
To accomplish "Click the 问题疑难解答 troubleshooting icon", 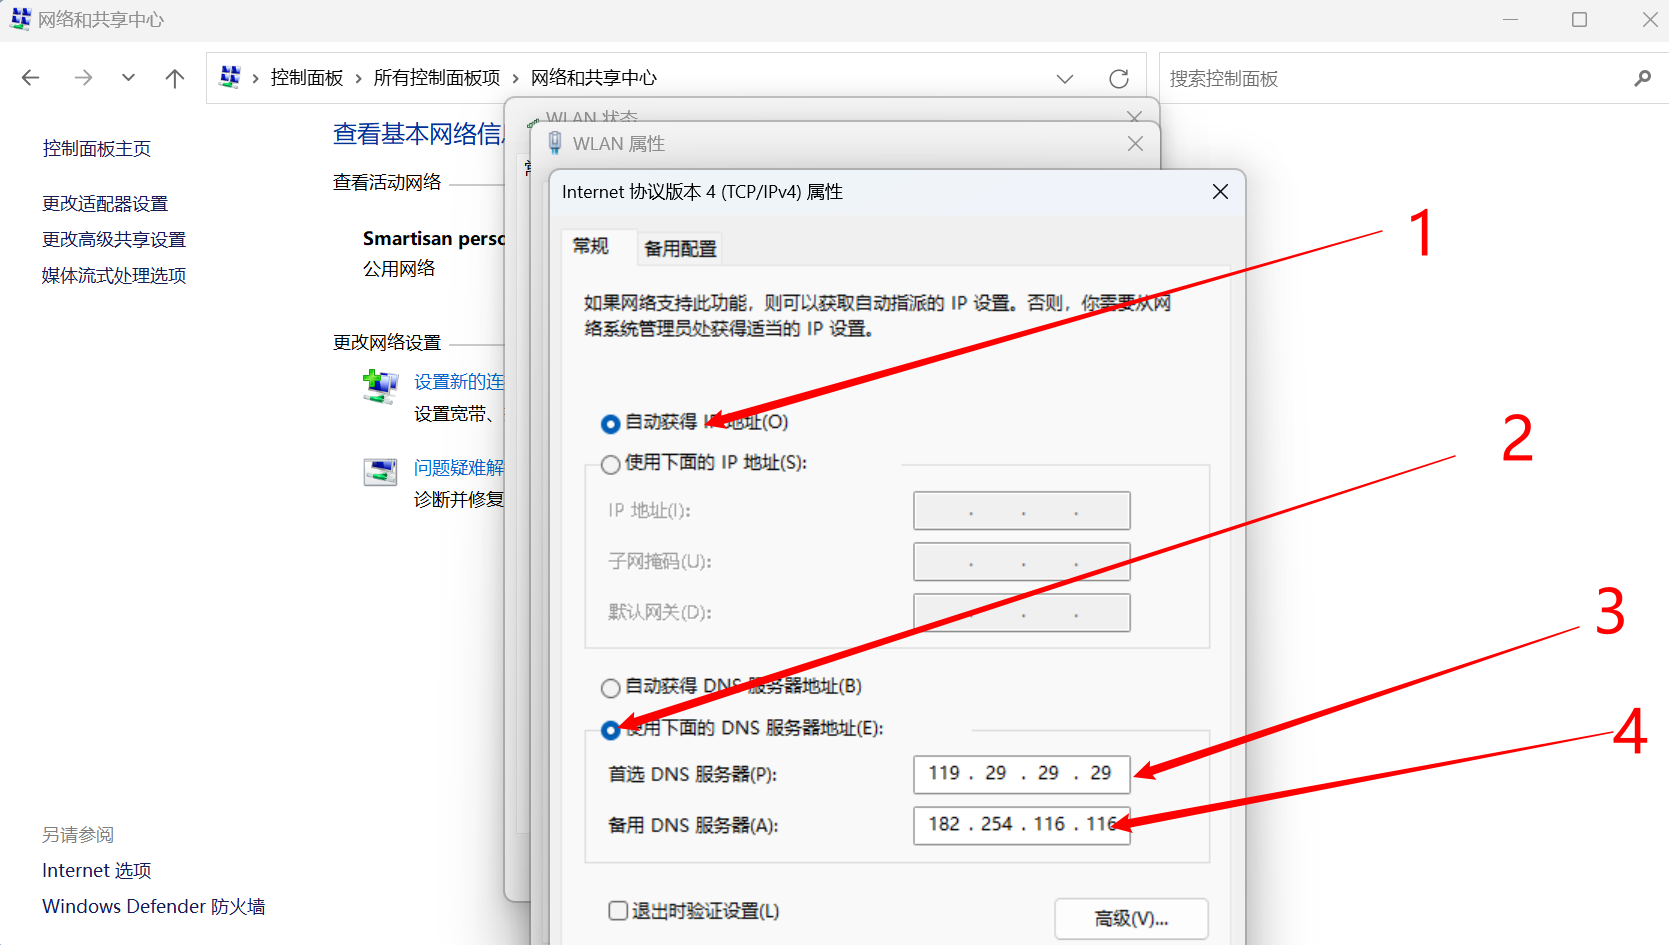I will pos(380,472).
